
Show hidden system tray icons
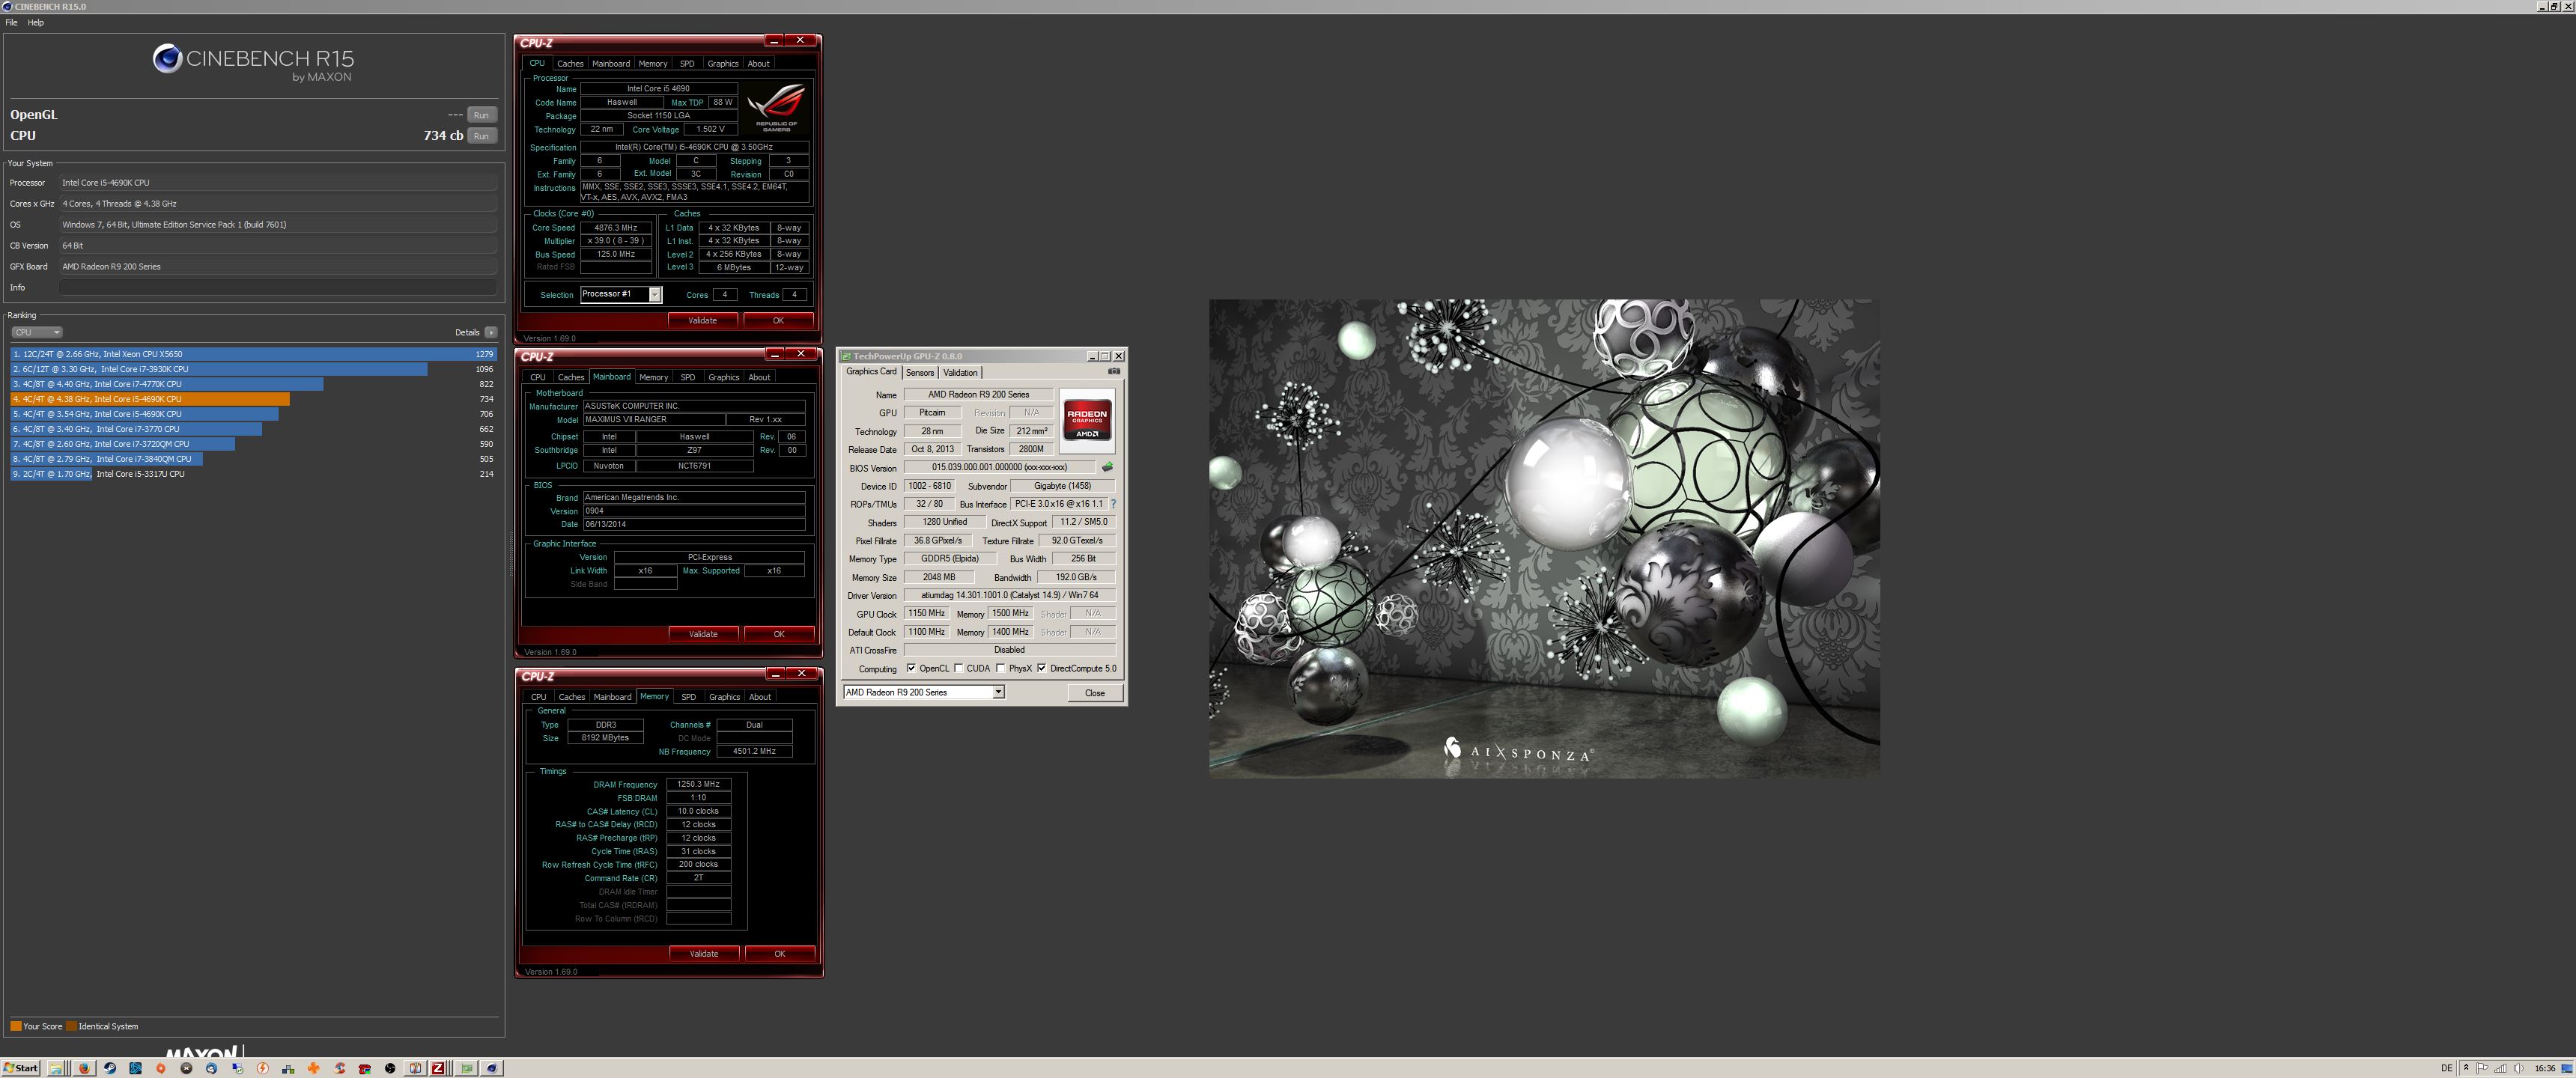coord(2466,1068)
